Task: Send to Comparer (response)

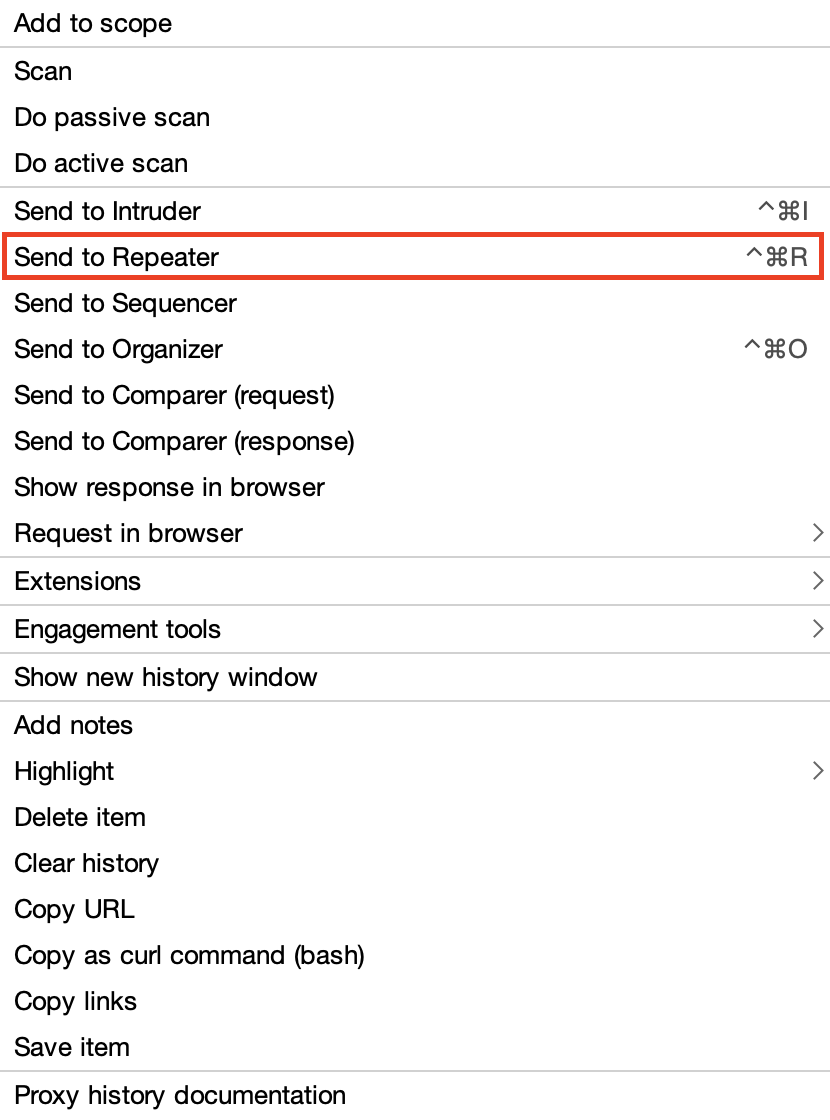Action: coord(184,442)
